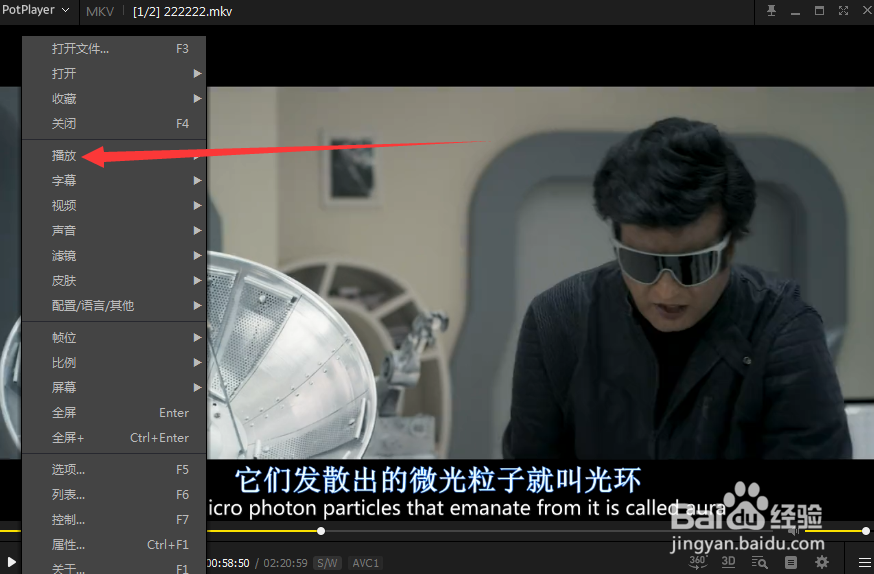874x574 pixels.
Task: Open the chapter/bookmark list icon
Action: click(x=791, y=562)
